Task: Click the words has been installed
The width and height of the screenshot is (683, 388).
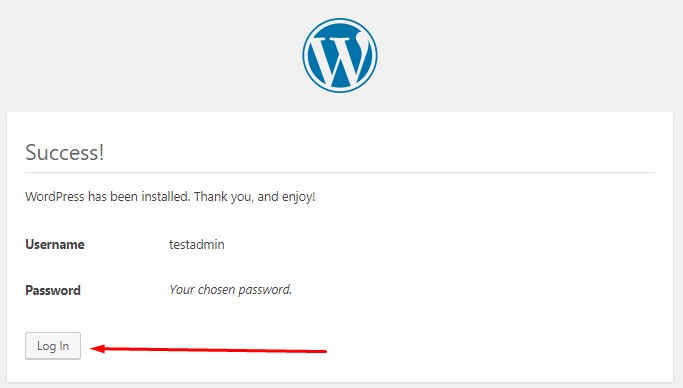Action: [x=139, y=196]
